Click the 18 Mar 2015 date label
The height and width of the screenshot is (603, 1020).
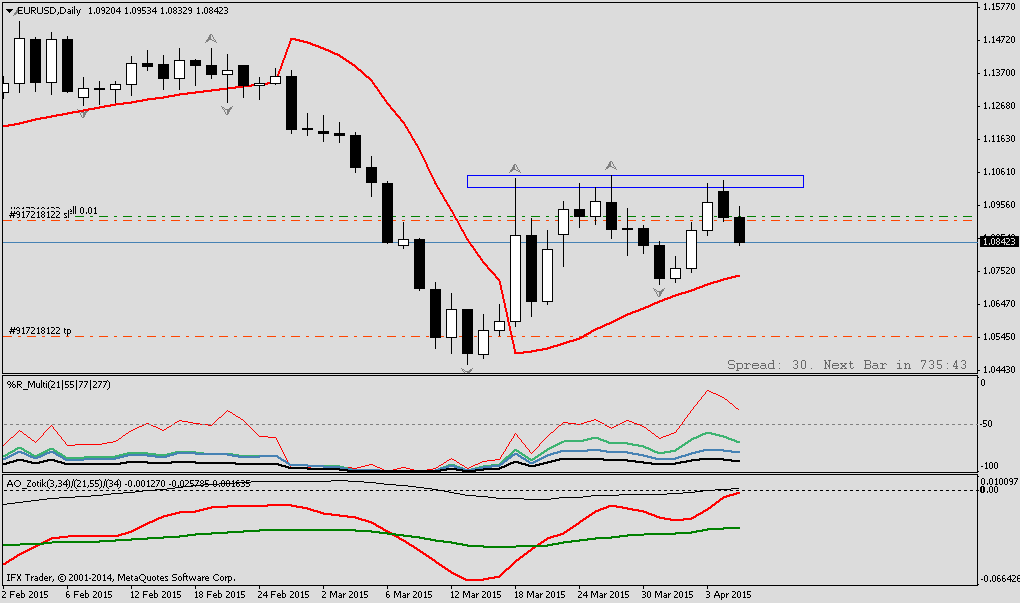pos(539,595)
